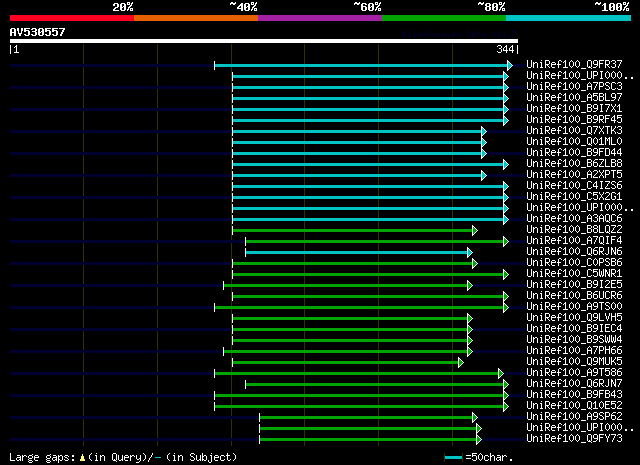640x465 pixels.
Task: Click the cyan 50char scale legend swatch
Action: (x=453, y=457)
